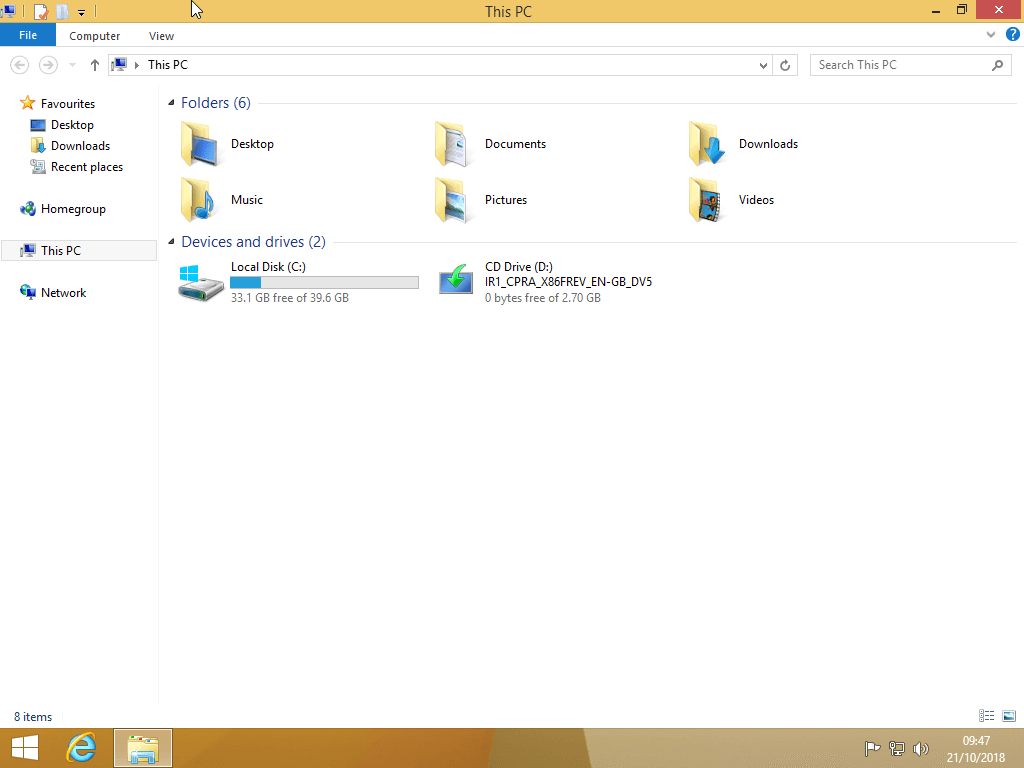Click the Local Disk (C:) usage bar
Screen dimensions: 1024x768
click(324, 282)
